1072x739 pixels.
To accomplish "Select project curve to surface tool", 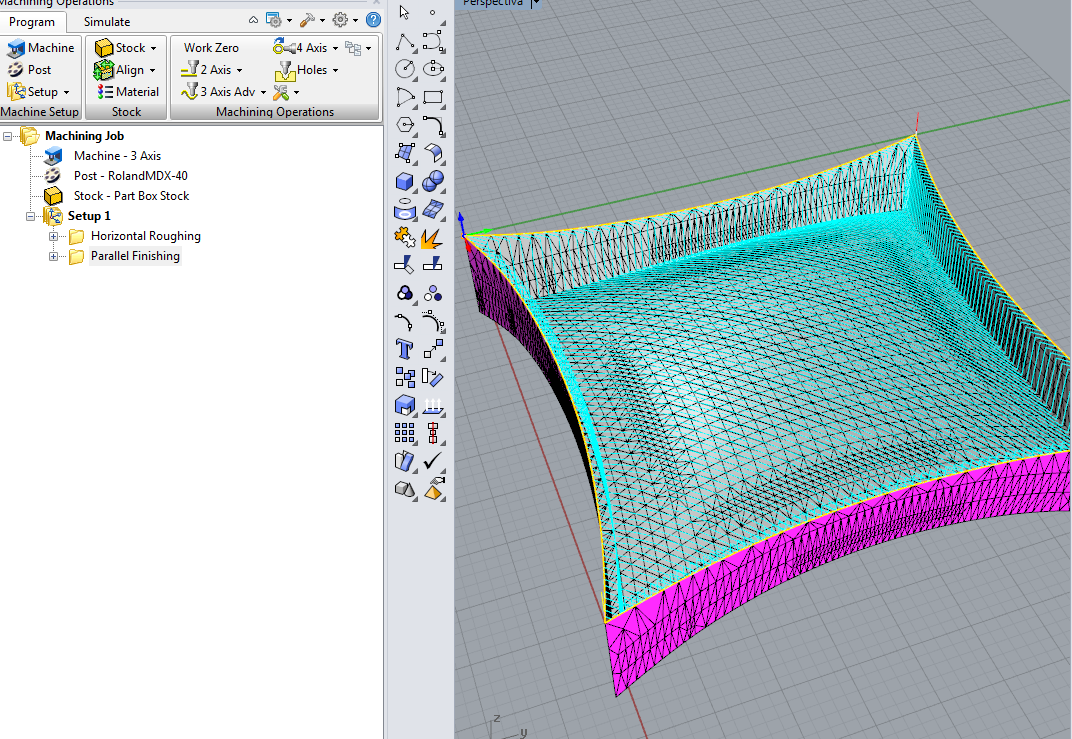I will tap(405, 209).
